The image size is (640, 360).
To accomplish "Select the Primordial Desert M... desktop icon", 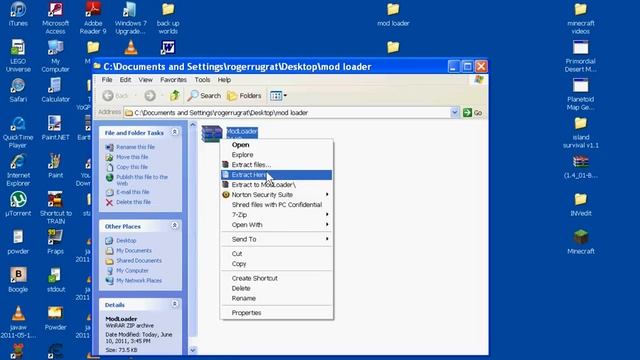I will [x=580, y=56].
